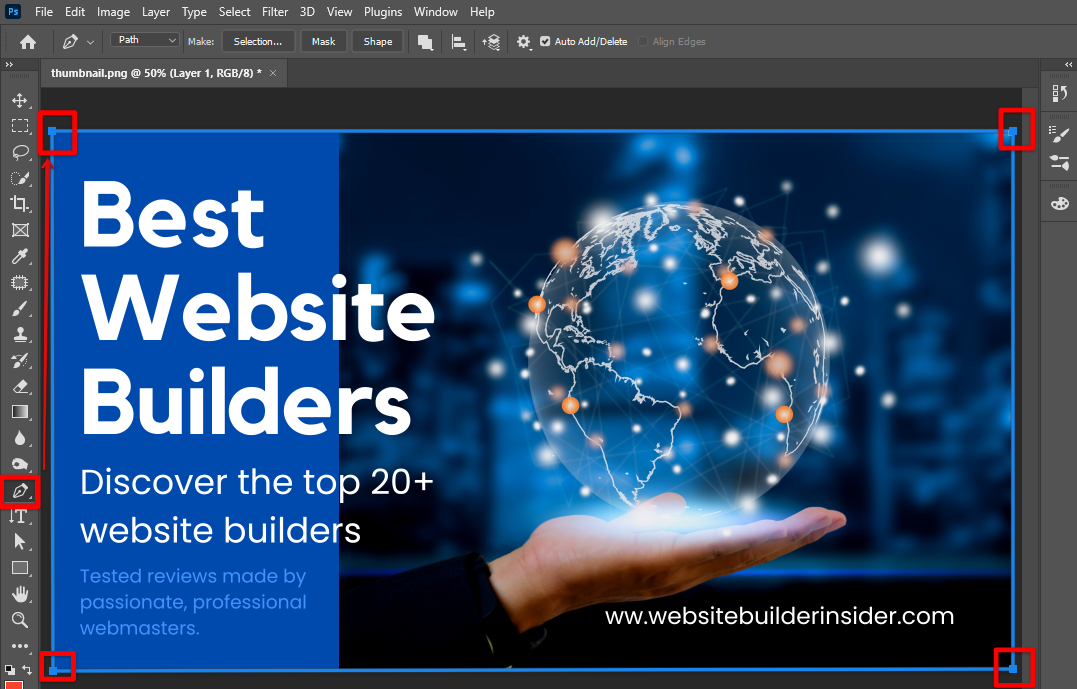Expand the right panel dock arrows

click(x=1068, y=64)
